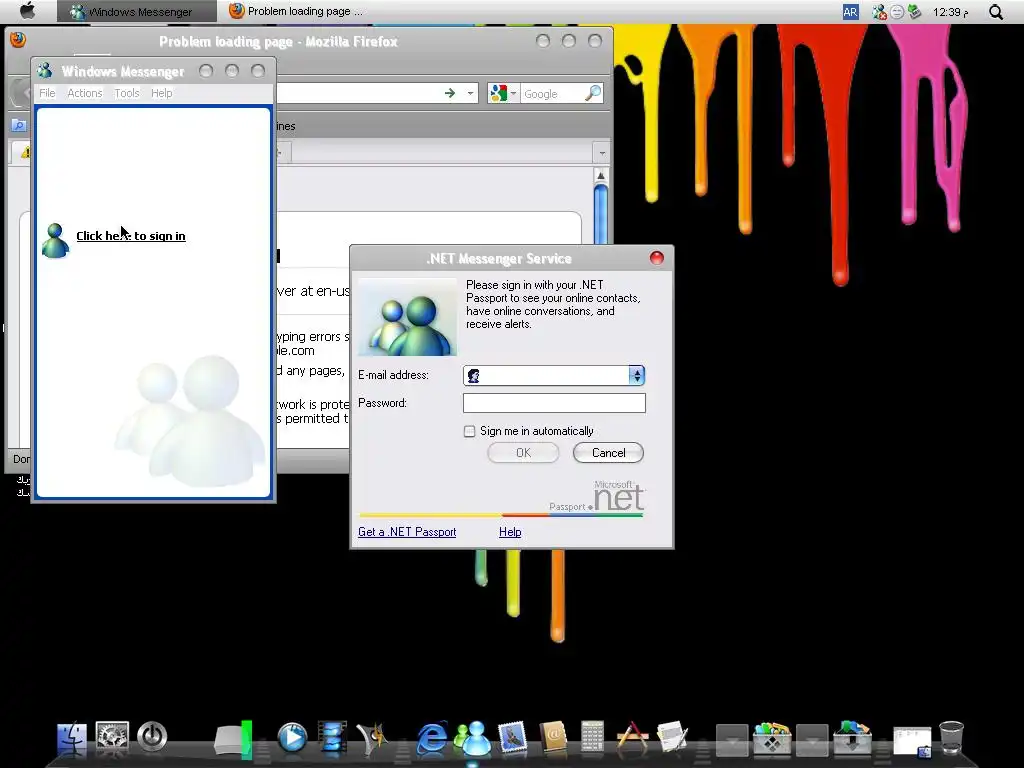
Task: Open System Preferences gear icon in dock
Action: pyautogui.click(x=112, y=737)
